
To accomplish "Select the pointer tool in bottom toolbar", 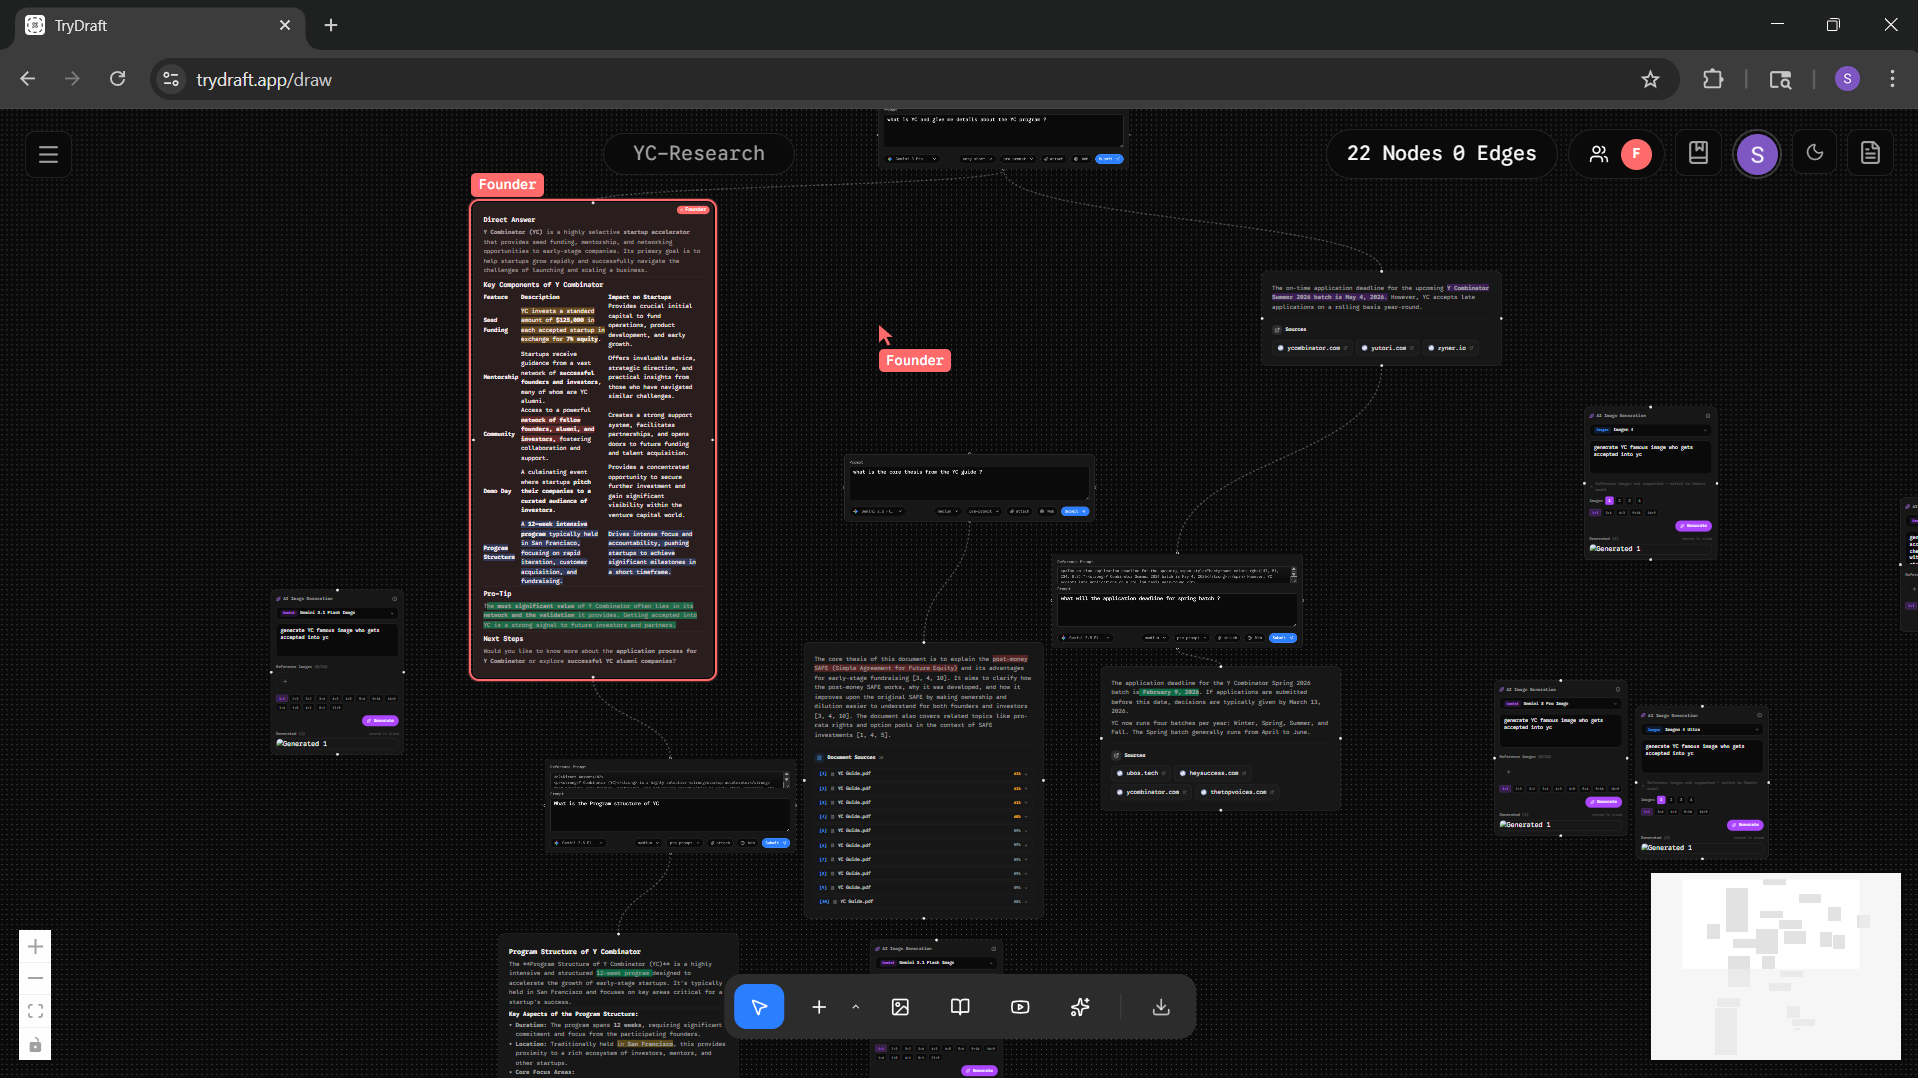I will [759, 1007].
